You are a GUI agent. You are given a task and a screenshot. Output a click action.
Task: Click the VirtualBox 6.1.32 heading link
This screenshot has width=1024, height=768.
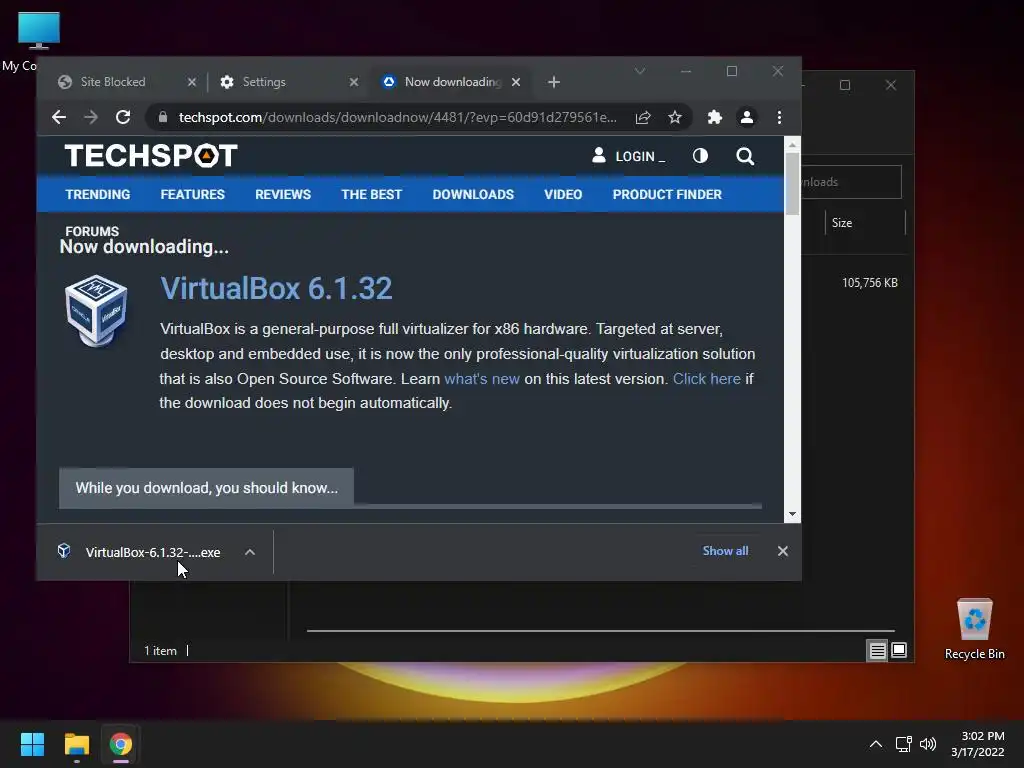pyautogui.click(x=276, y=289)
